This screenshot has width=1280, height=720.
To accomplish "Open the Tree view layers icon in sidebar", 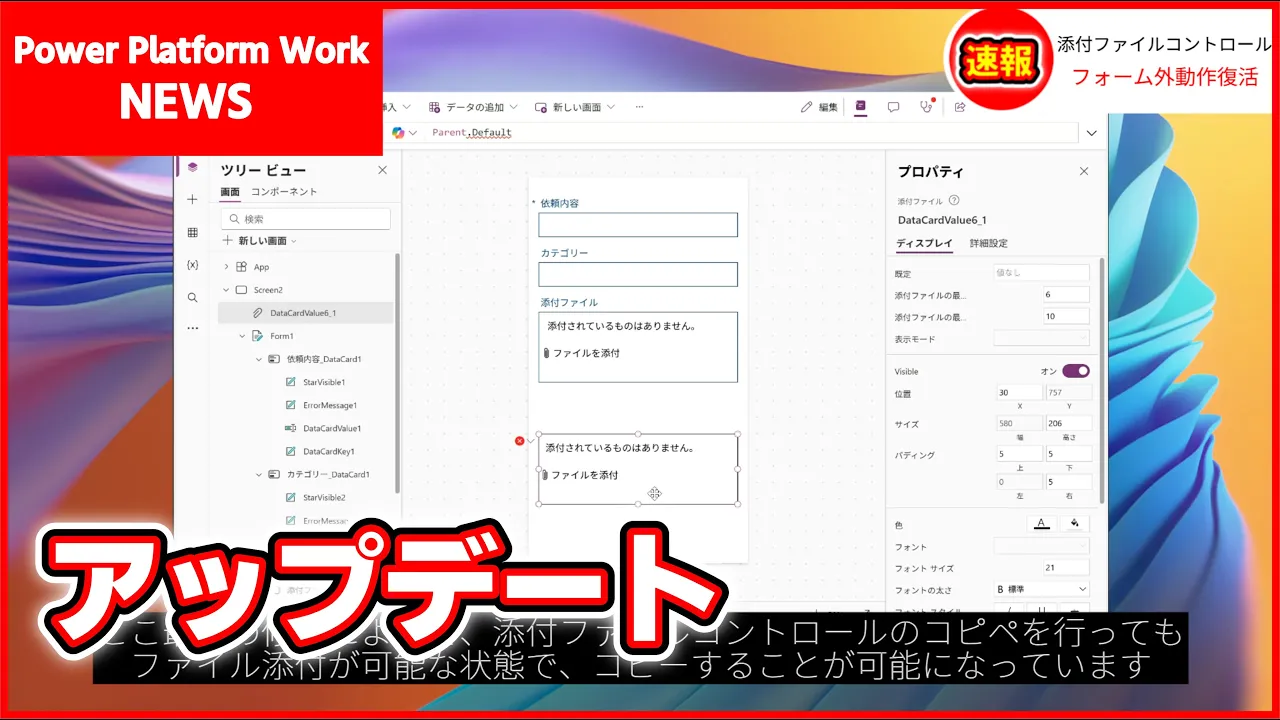I will click(x=193, y=168).
